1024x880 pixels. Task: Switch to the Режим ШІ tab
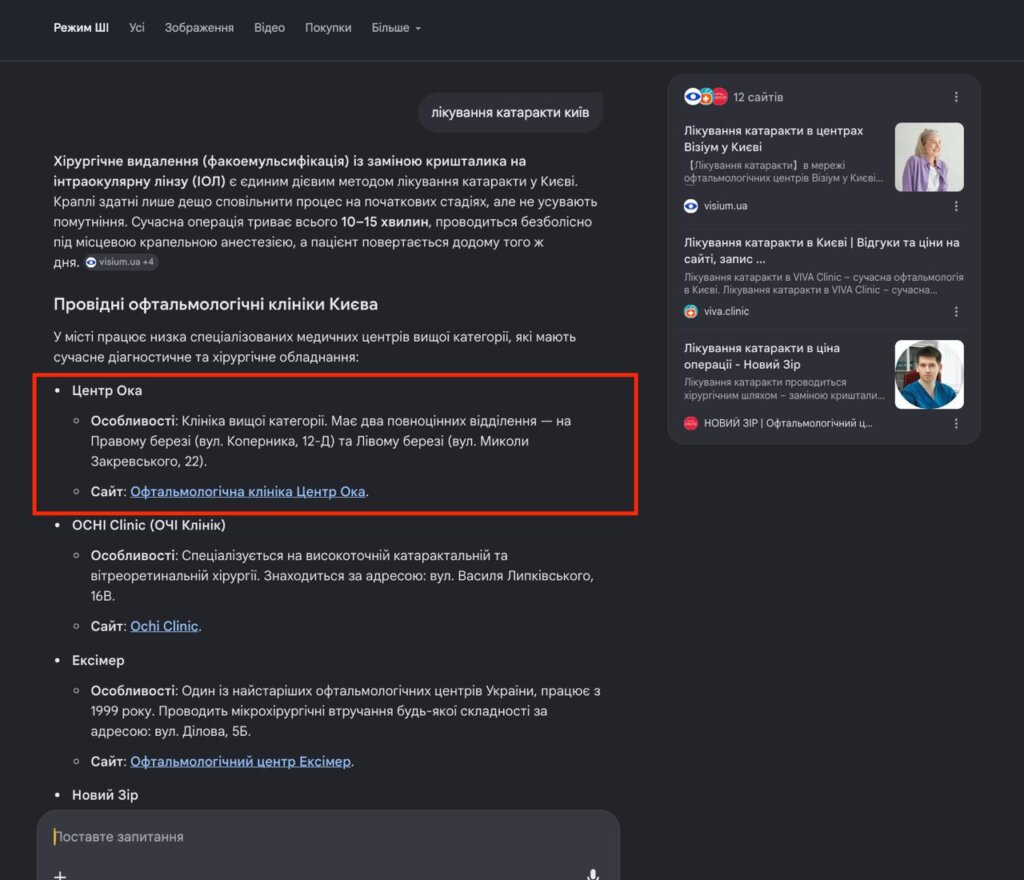coord(81,27)
